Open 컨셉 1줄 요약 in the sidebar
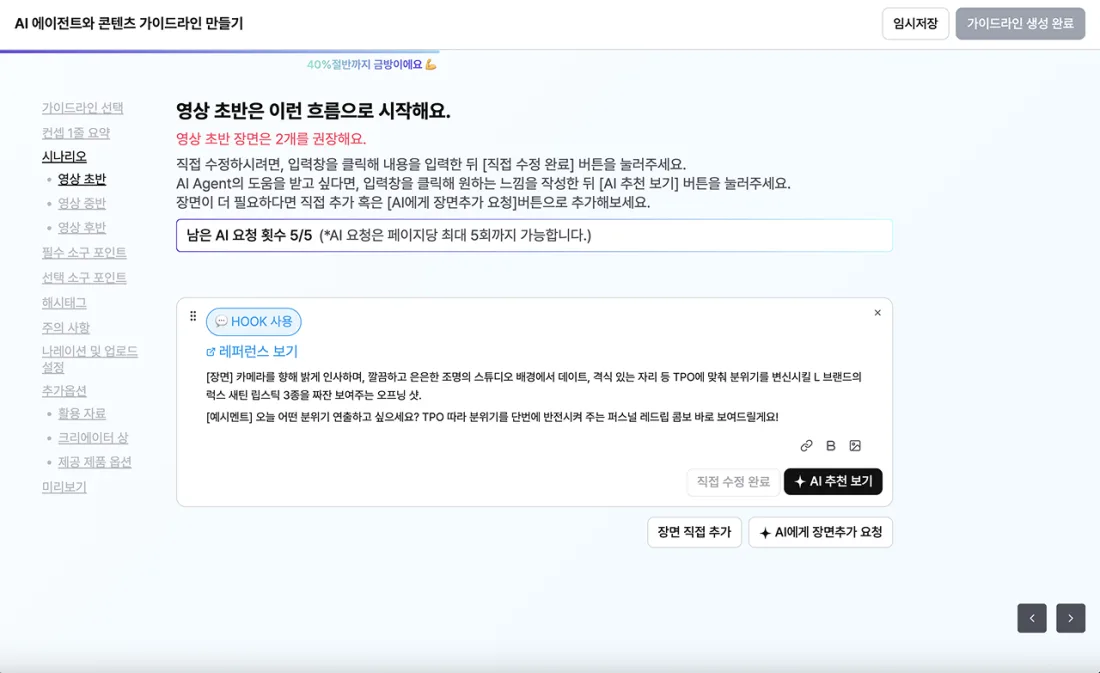 point(76,133)
